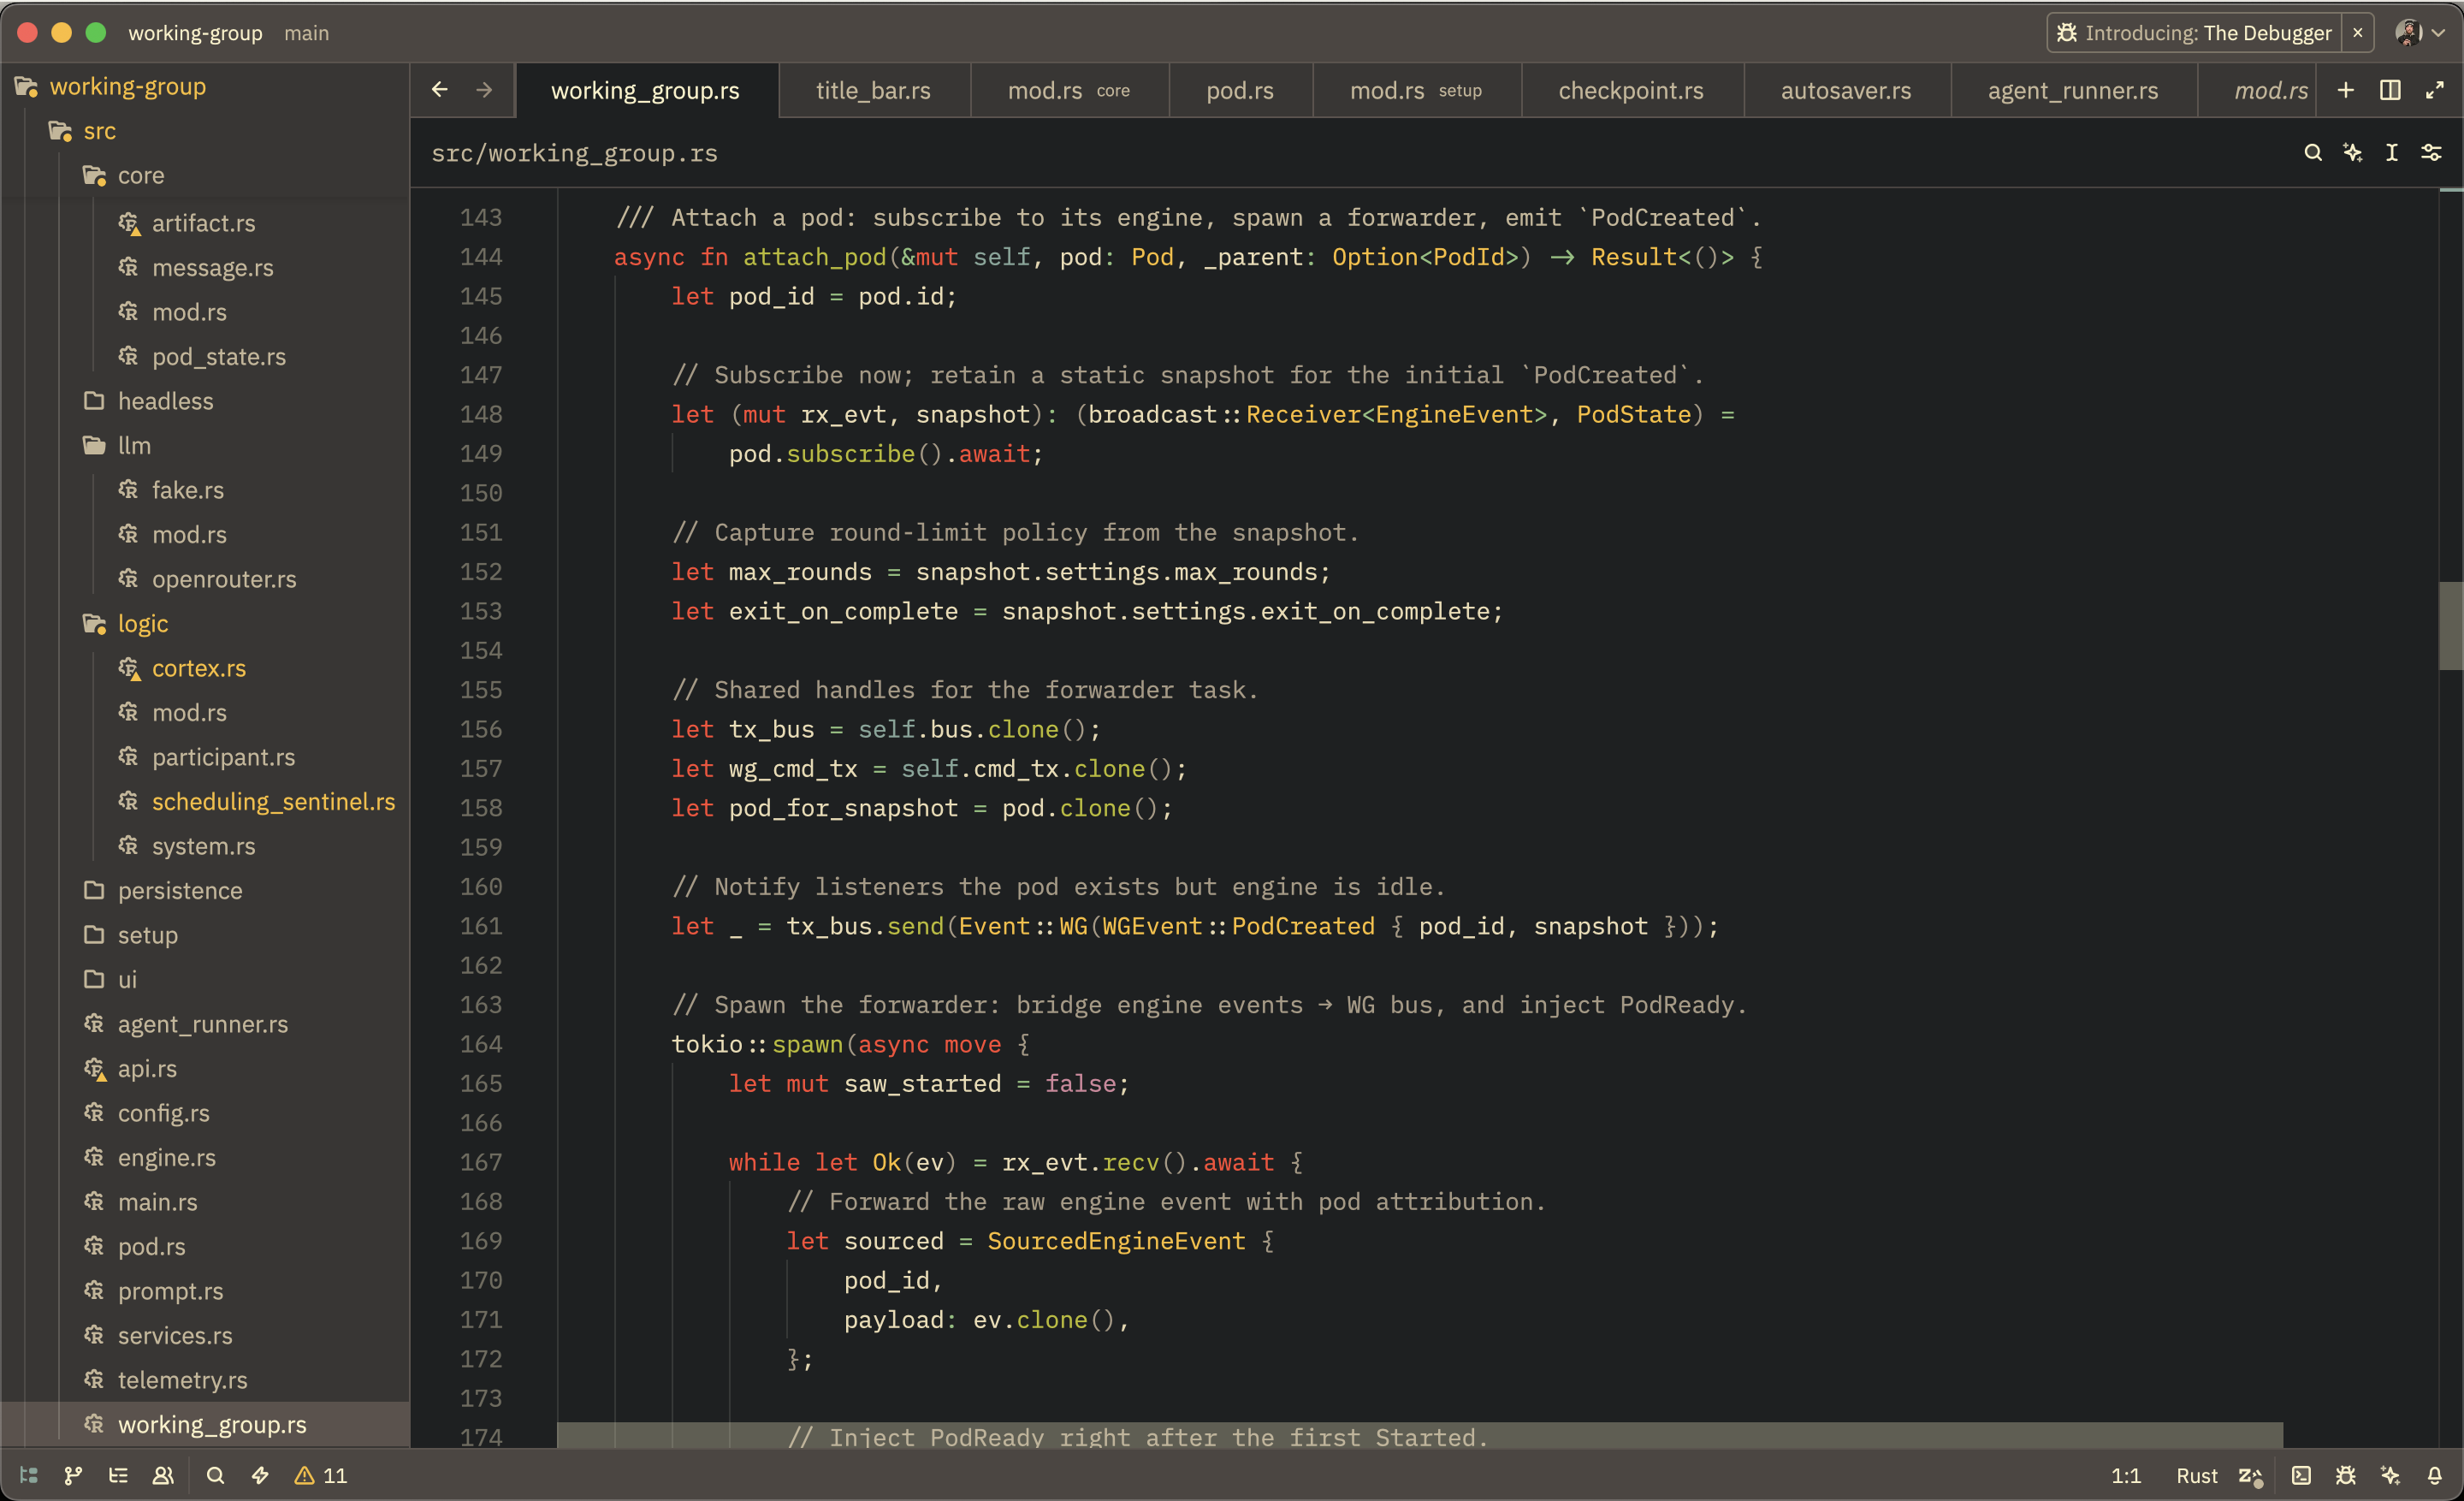Screen dimensions: 2464x1501
Task: Show the 11 warnings via diagnostics indicator
Action: (x=318, y=1475)
